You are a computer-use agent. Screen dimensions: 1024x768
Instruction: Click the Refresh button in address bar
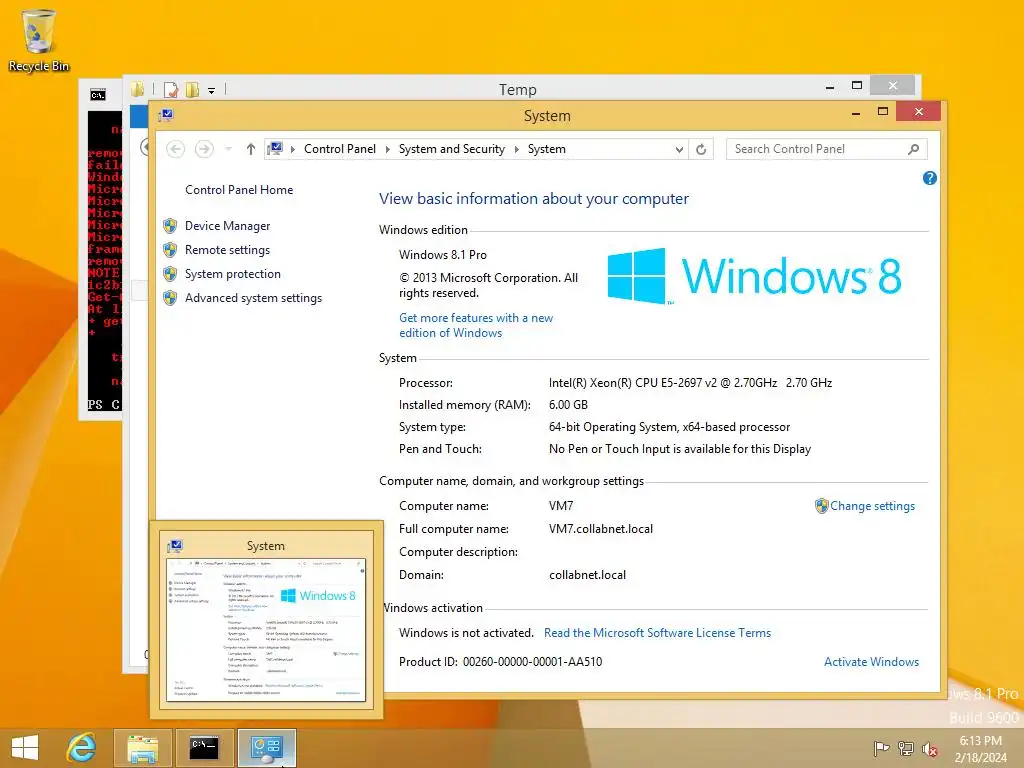tap(701, 150)
